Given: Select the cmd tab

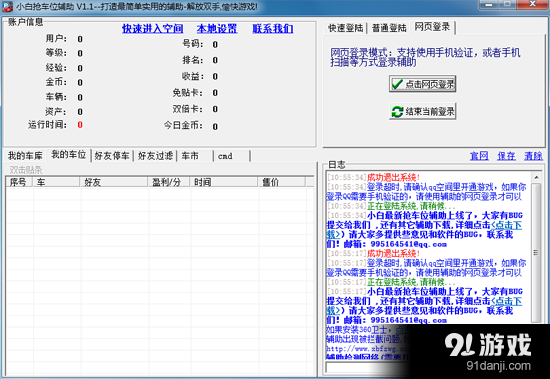Looking at the screenshot, I should (232, 155).
